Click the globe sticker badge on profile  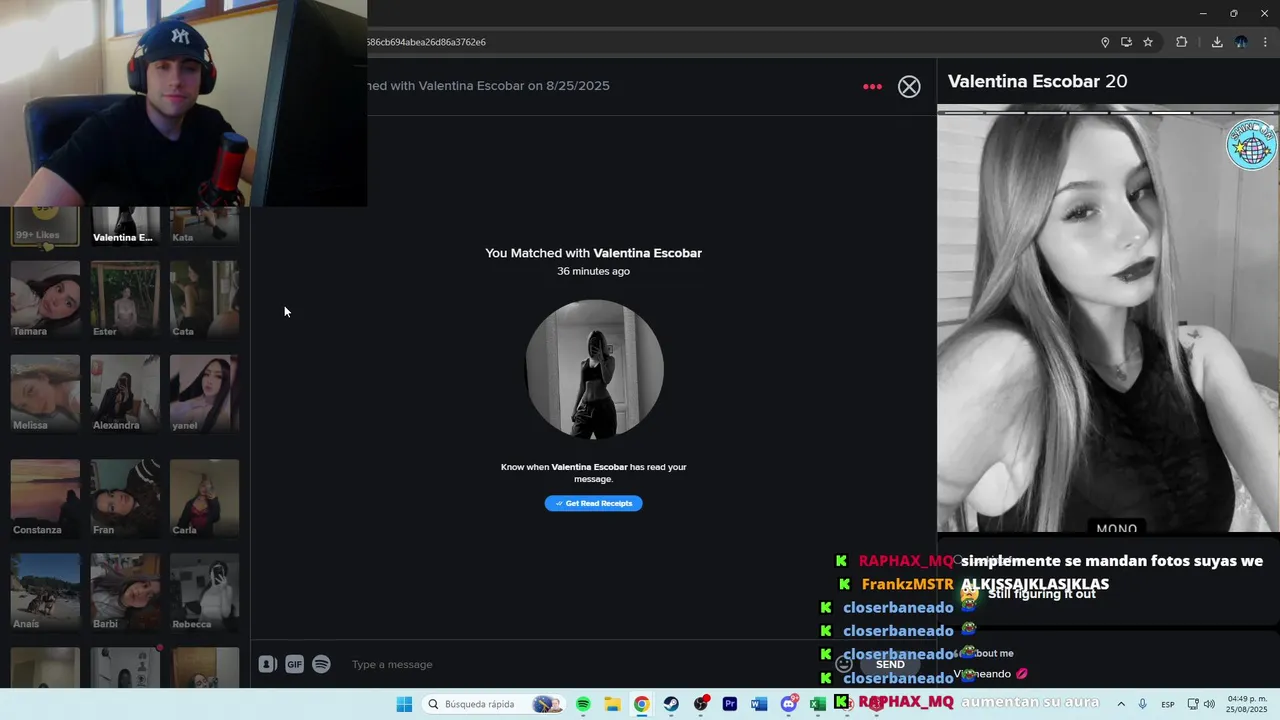point(1251,145)
